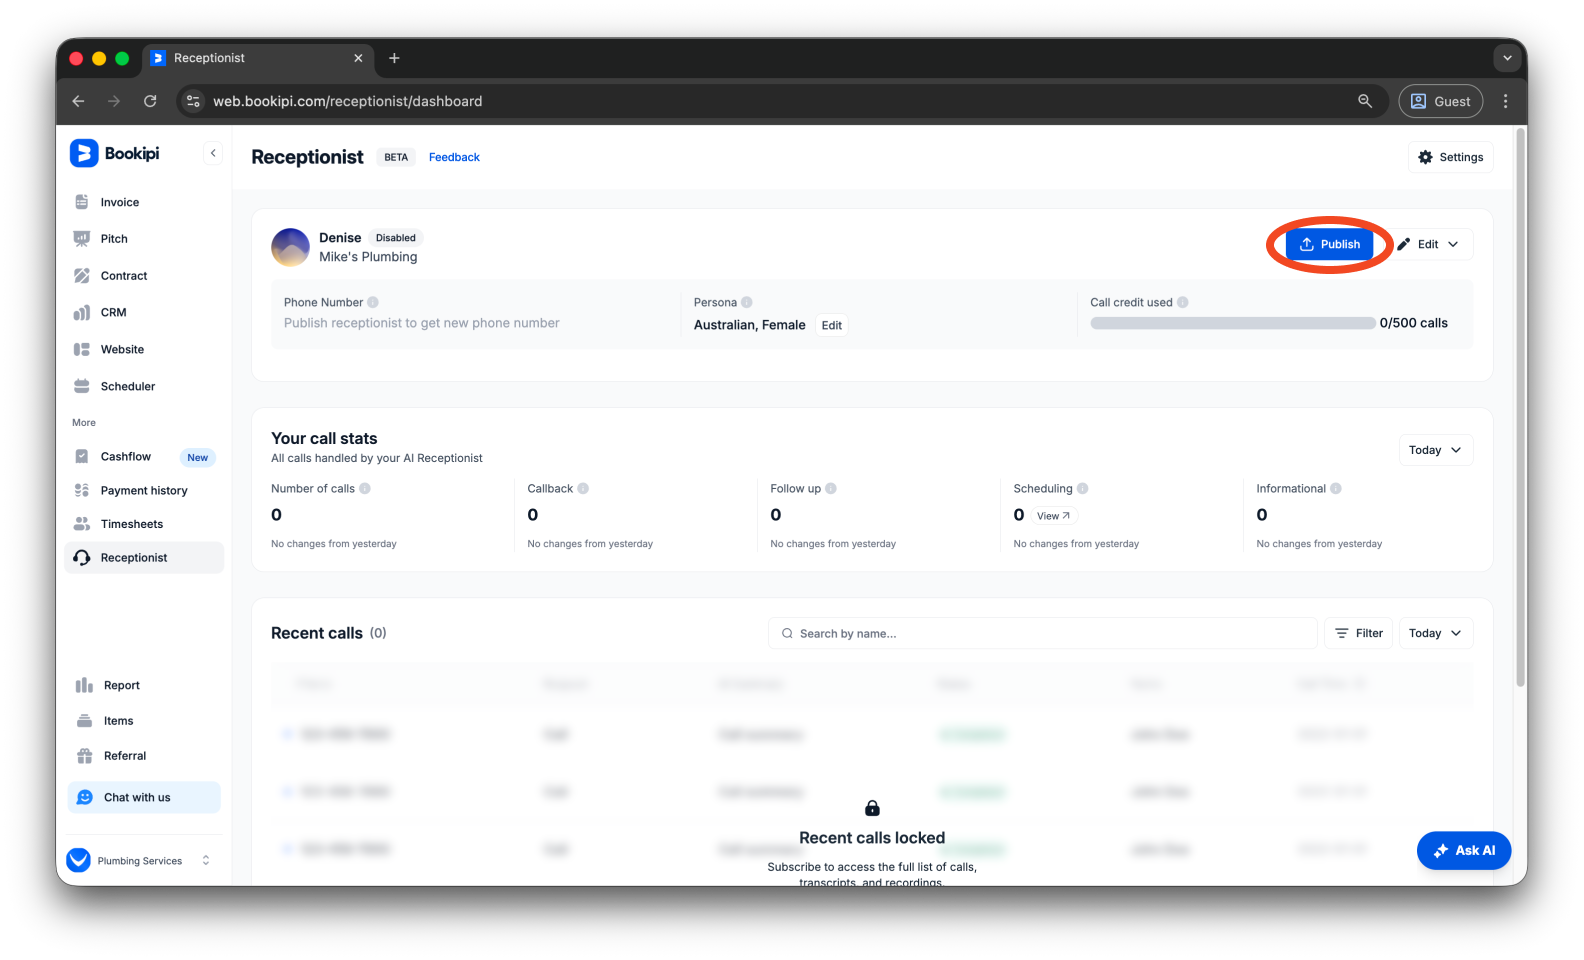The image size is (1584, 960).
Task: Reload the page with the refresh icon
Action: click(x=150, y=101)
